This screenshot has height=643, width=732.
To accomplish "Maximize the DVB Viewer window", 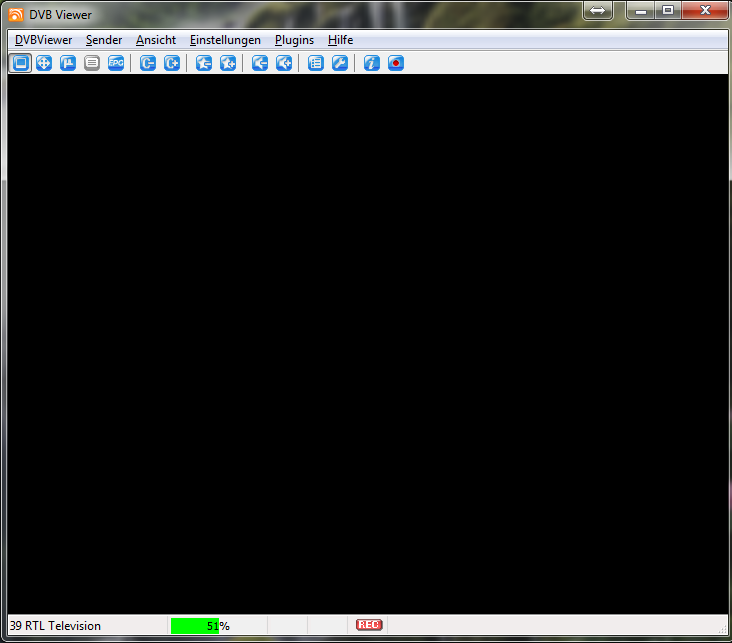I will pyautogui.click(x=668, y=10).
